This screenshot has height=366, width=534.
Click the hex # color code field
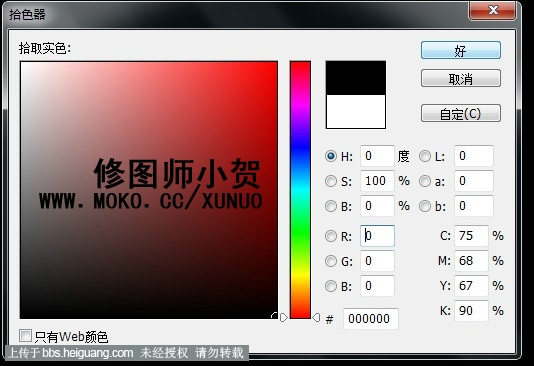coord(371,319)
